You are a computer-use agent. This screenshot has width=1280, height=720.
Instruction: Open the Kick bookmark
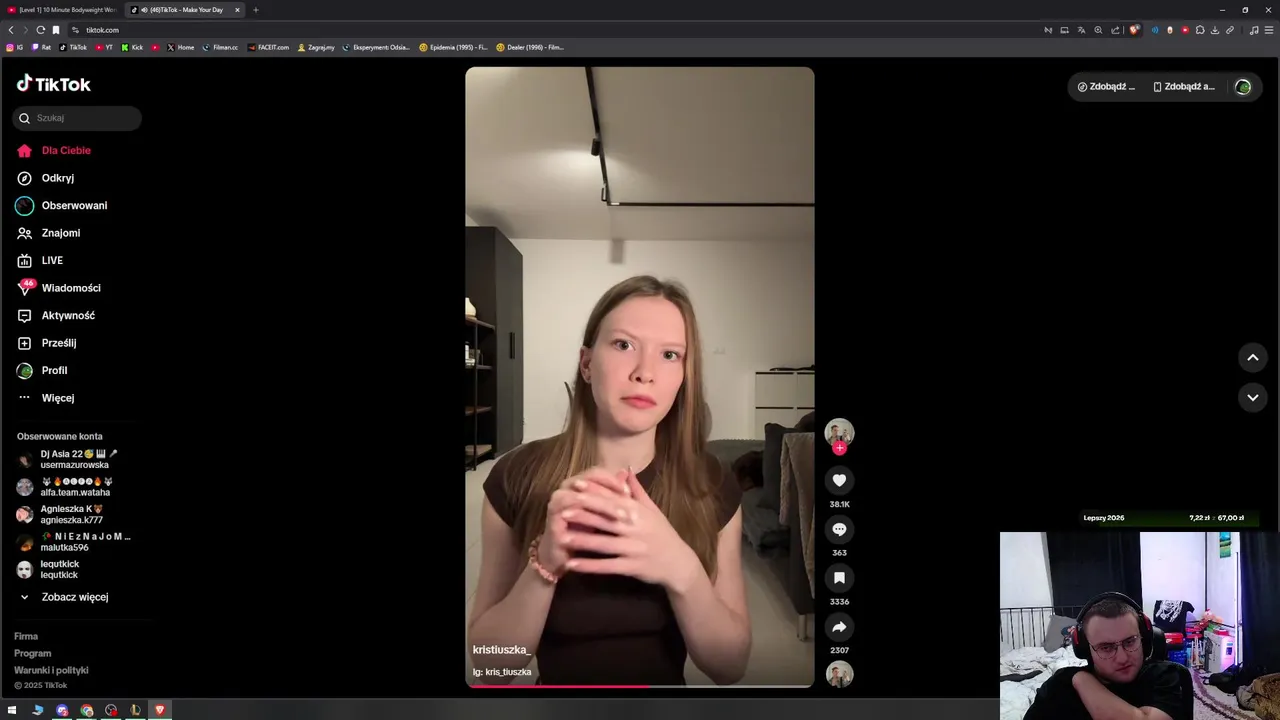pyautogui.click(x=132, y=47)
